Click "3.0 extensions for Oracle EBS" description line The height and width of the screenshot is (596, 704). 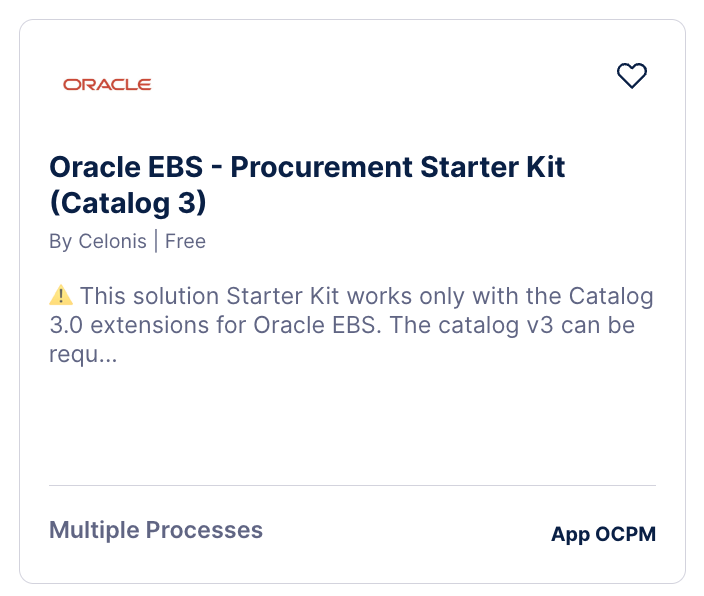200,326
